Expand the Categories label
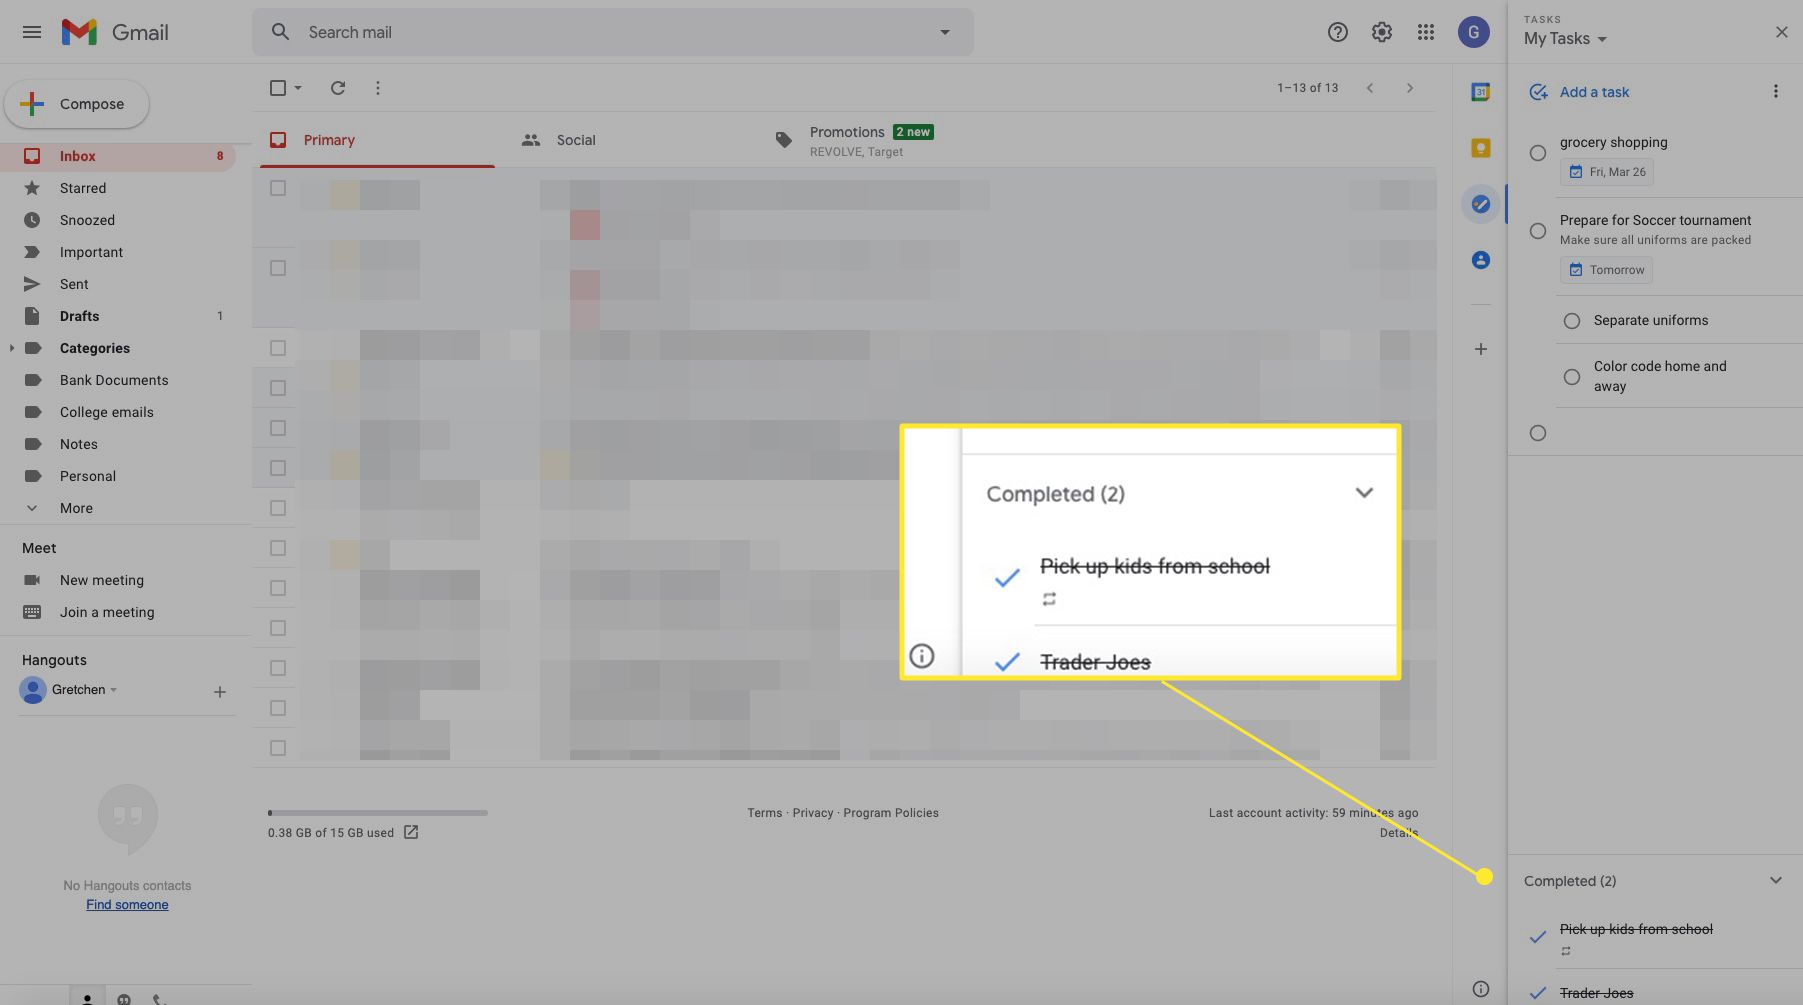The width and height of the screenshot is (1803, 1005). click(11, 348)
